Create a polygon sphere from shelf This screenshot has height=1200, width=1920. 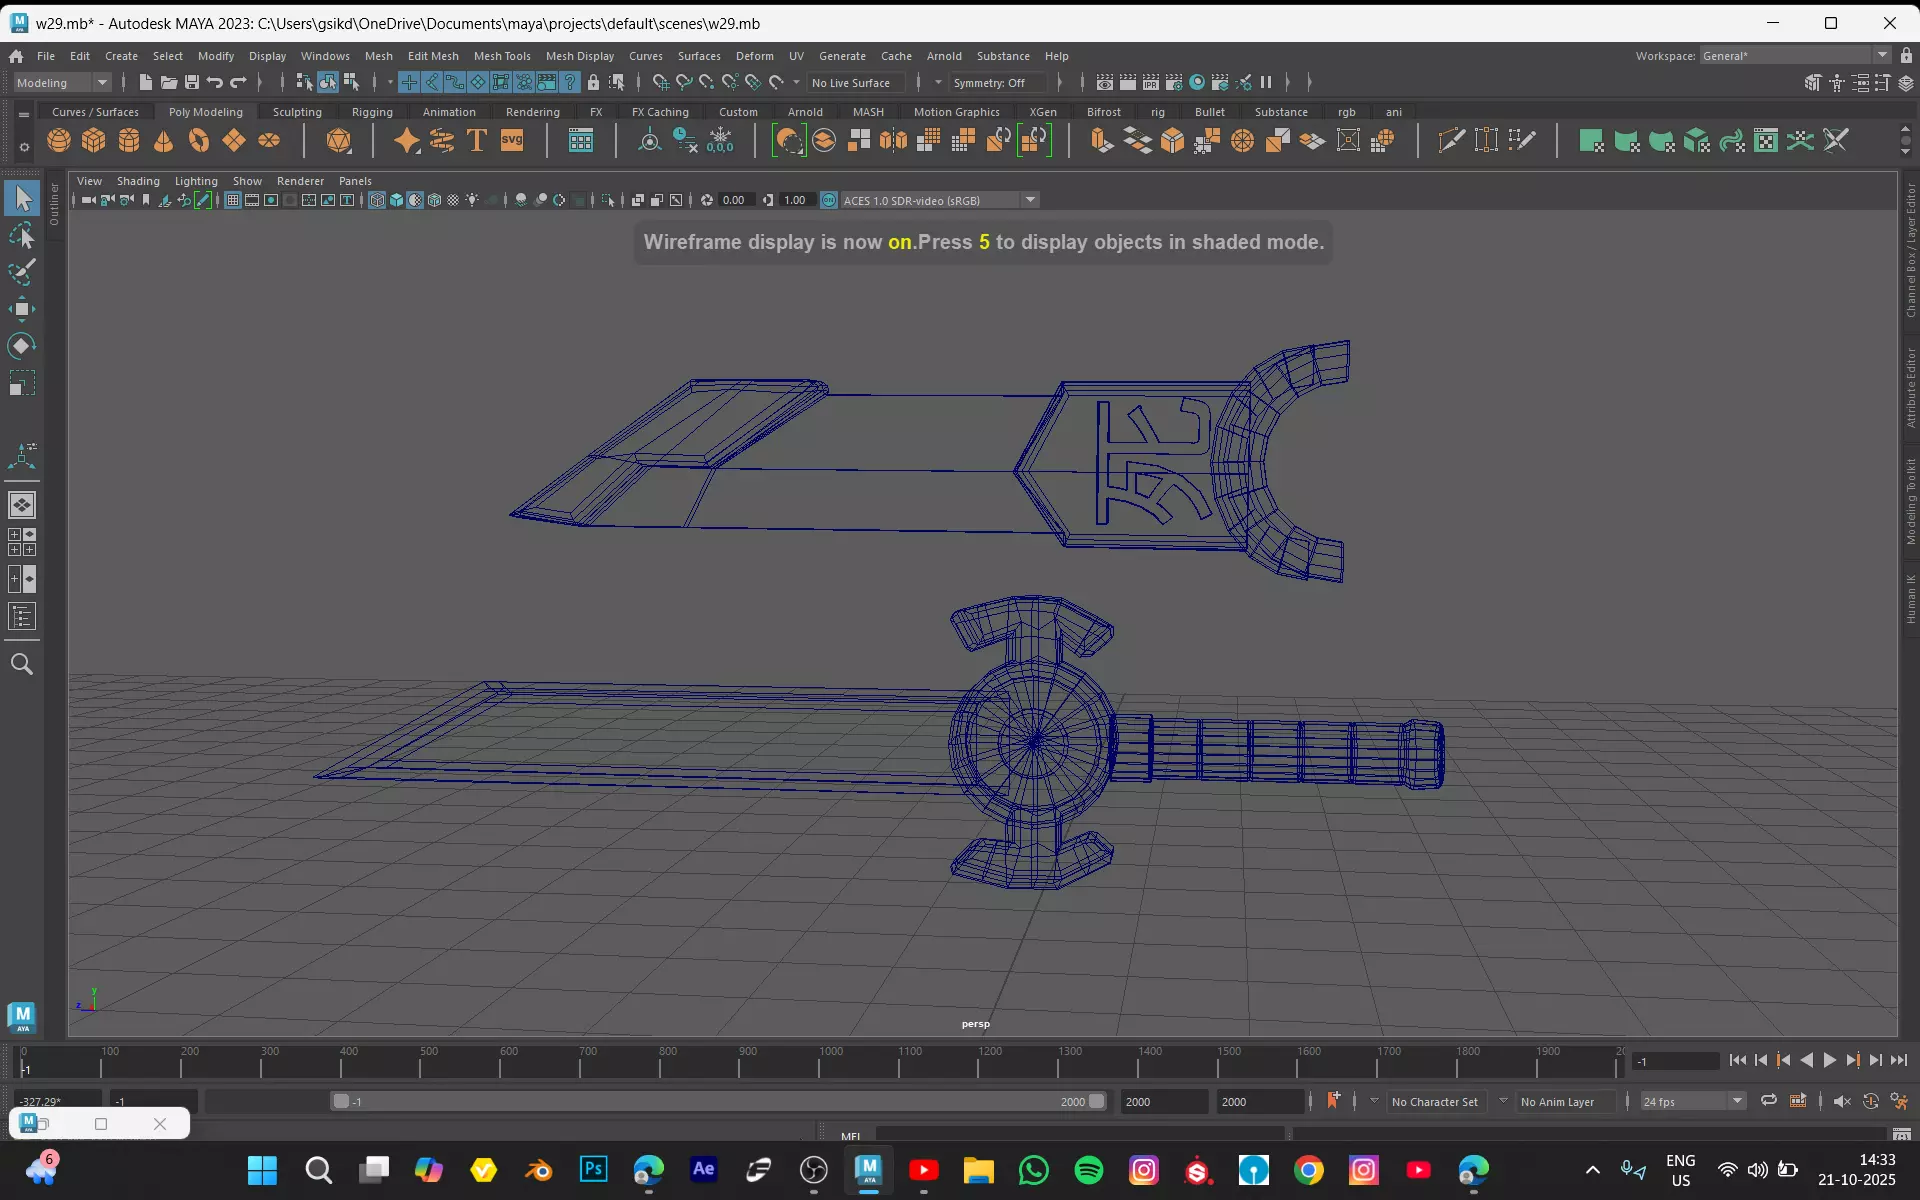click(59, 141)
